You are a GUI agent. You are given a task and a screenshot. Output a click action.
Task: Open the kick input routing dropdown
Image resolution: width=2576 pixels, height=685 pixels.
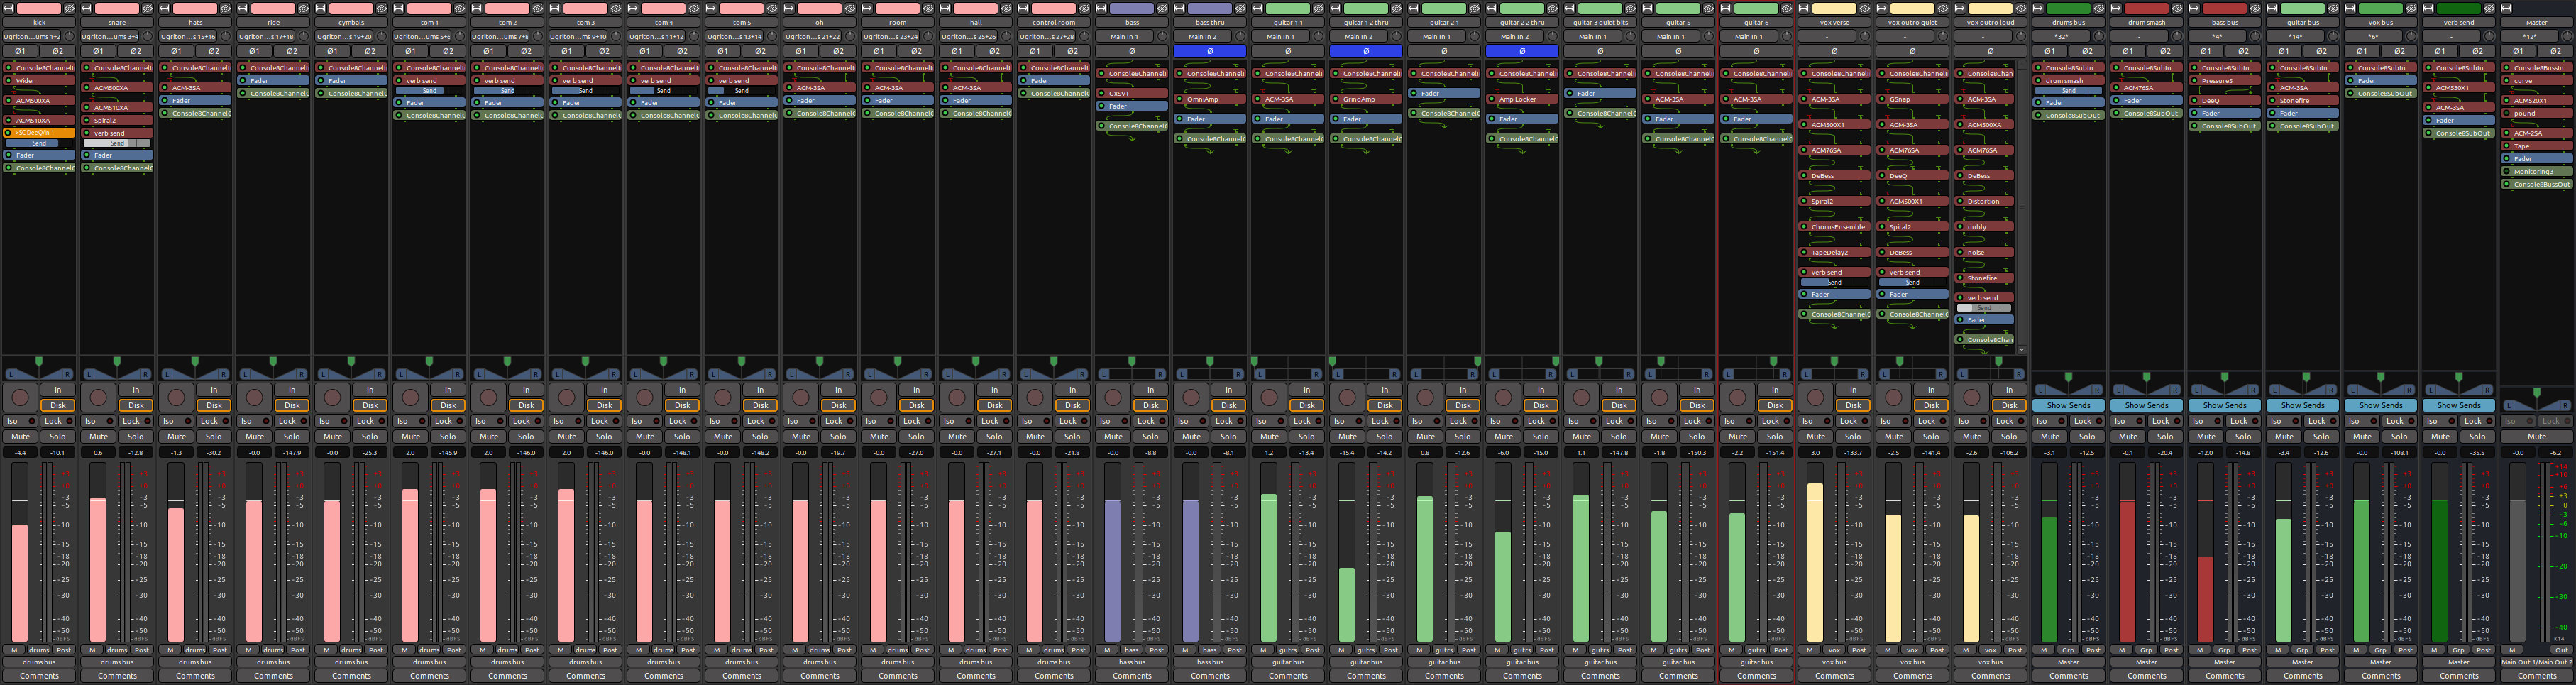tap(33, 37)
